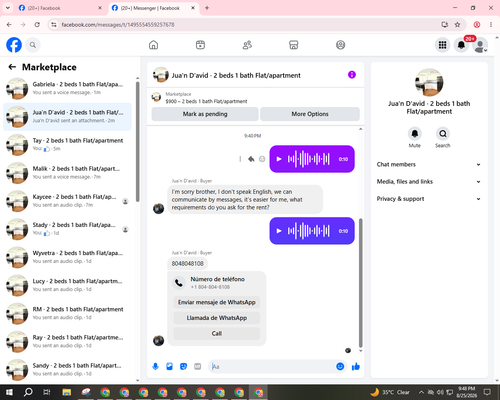Click chat messages vertical scrollbar
This screenshot has height=400, width=500.
click(x=360, y=283)
